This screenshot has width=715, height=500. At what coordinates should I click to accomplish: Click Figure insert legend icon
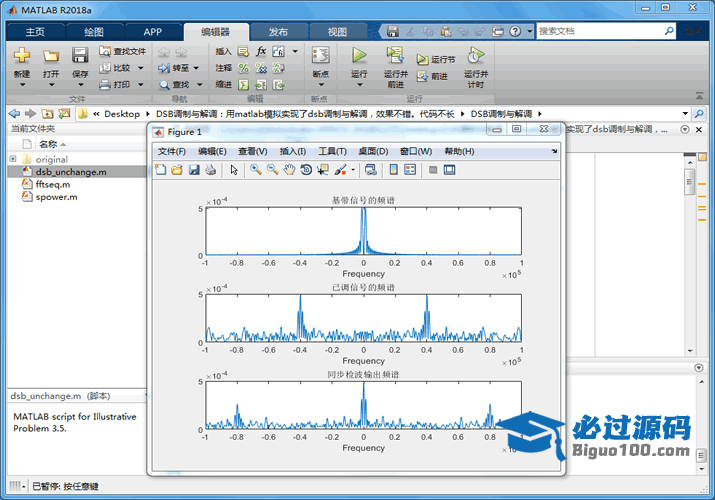[x=410, y=170]
